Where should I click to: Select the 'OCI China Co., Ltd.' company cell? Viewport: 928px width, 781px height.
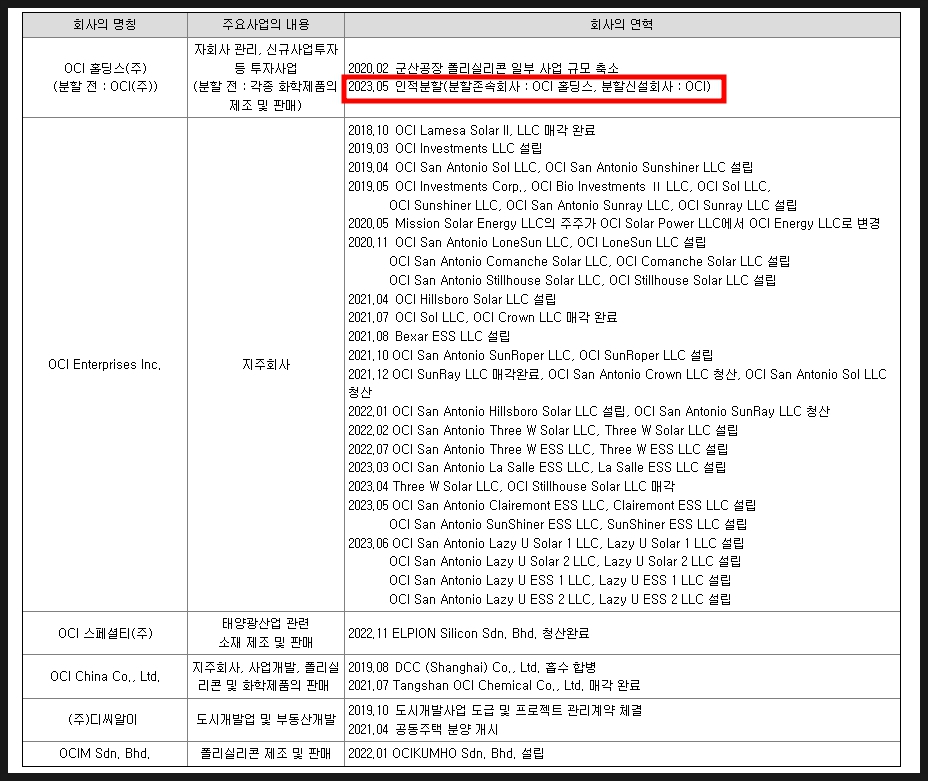click(105, 676)
